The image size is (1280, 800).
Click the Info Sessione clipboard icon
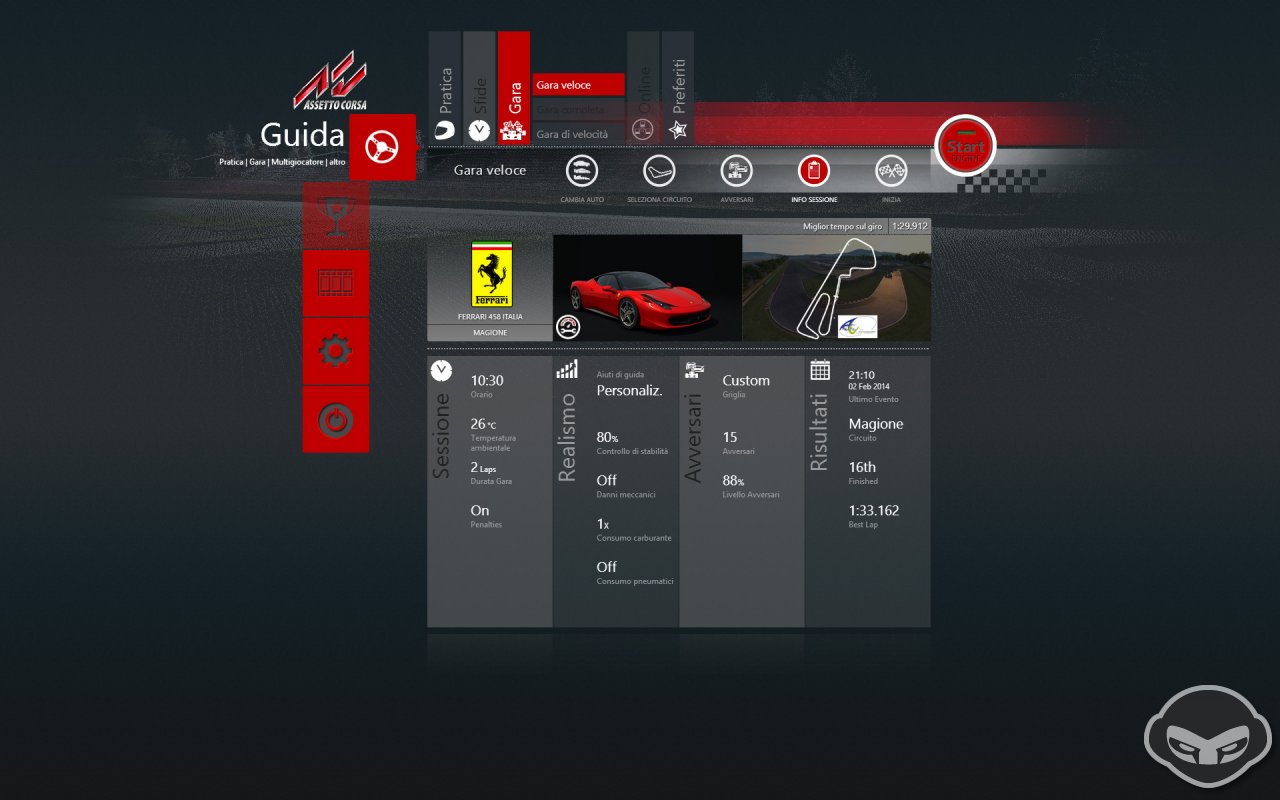(x=814, y=171)
